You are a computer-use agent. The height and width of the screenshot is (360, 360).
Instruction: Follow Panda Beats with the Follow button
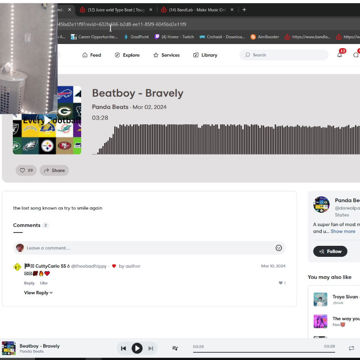[x=330, y=251]
